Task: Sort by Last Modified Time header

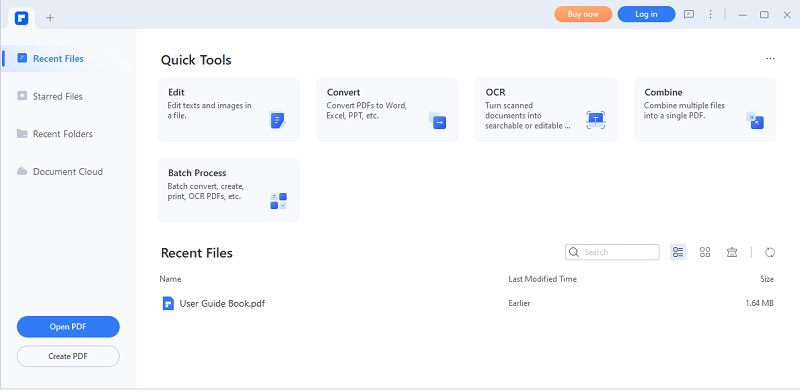Action: [x=542, y=279]
